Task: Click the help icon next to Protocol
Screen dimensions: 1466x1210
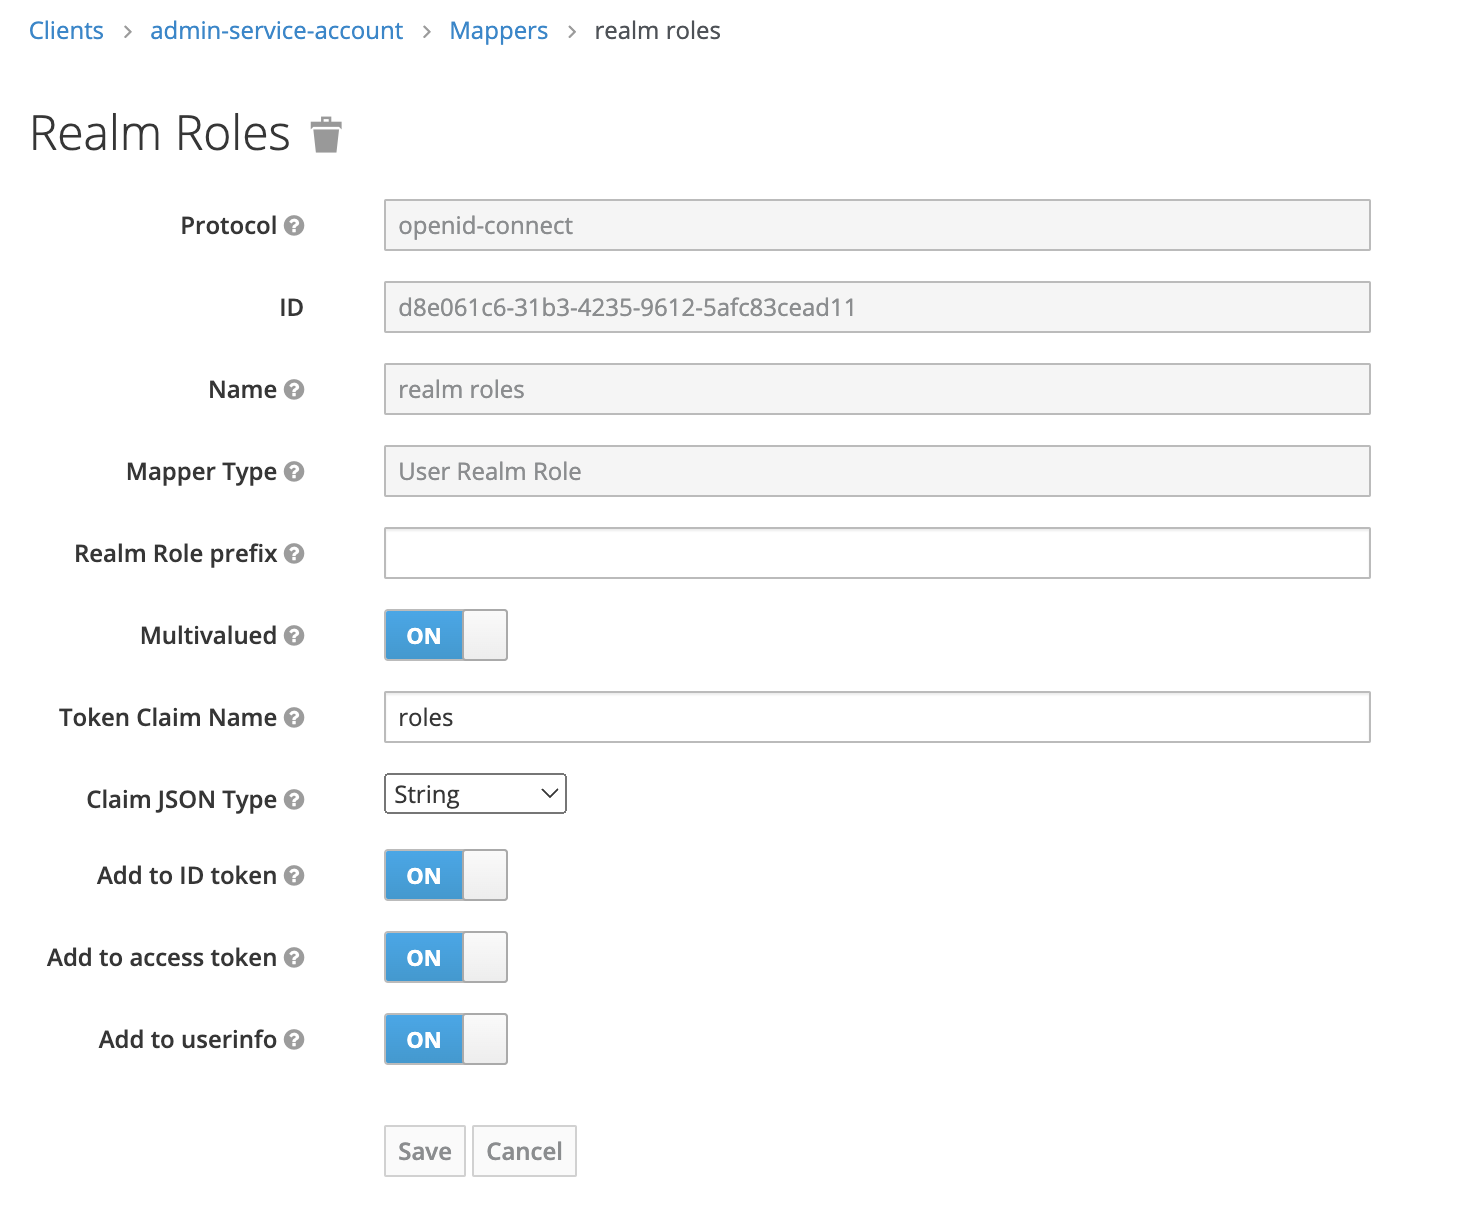Action: (x=294, y=225)
